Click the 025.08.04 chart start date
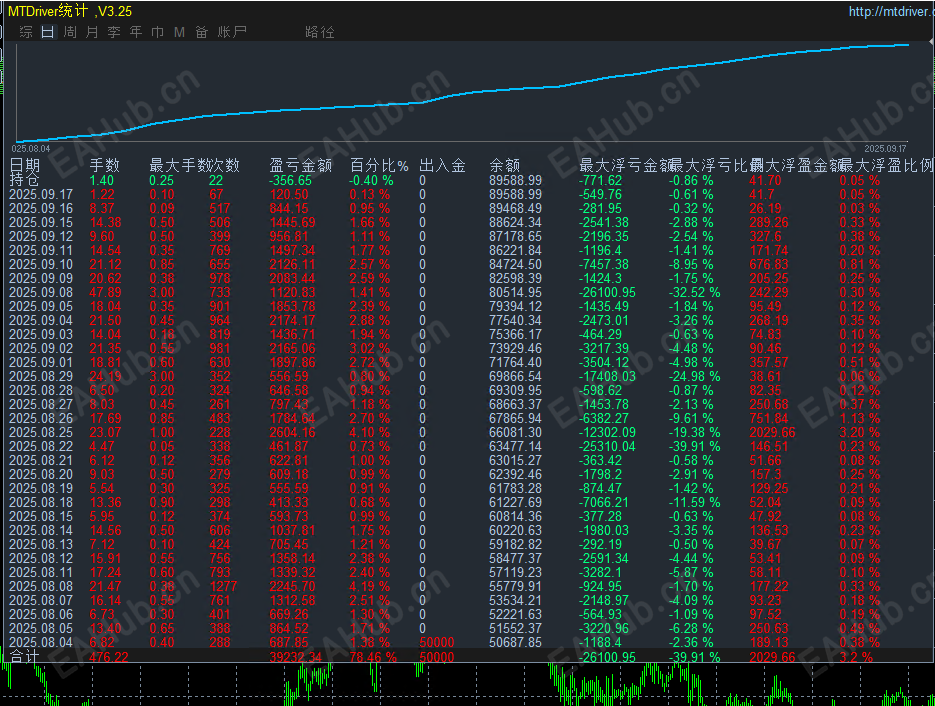The image size is (935, 706). (x=31, y=148)
